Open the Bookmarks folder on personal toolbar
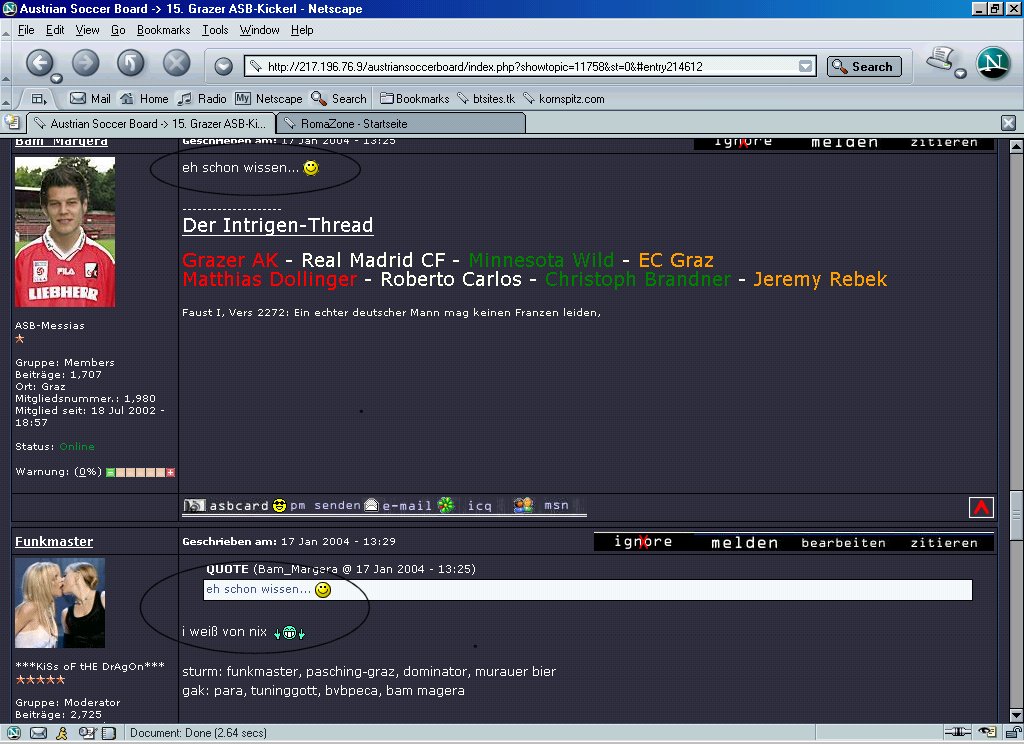Viewport: 1024px width, 744px height. point(415,99)
